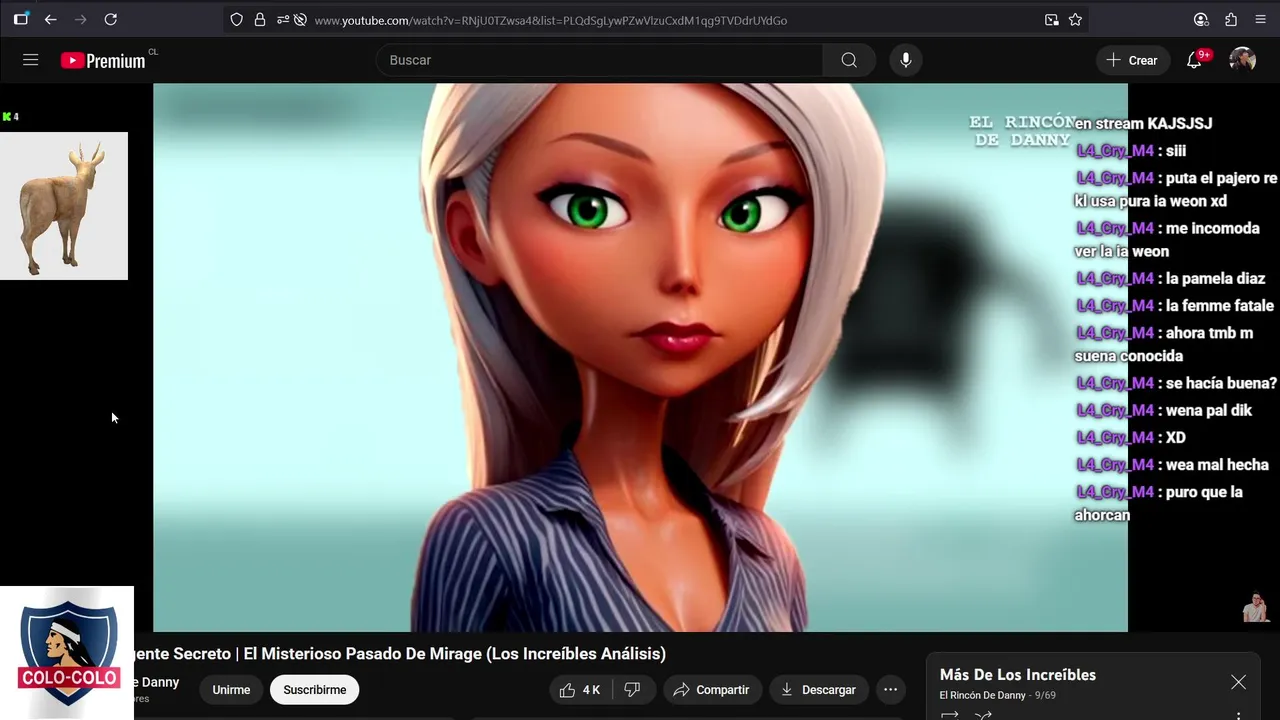Open the account avatar menu

coord(1242,60)
